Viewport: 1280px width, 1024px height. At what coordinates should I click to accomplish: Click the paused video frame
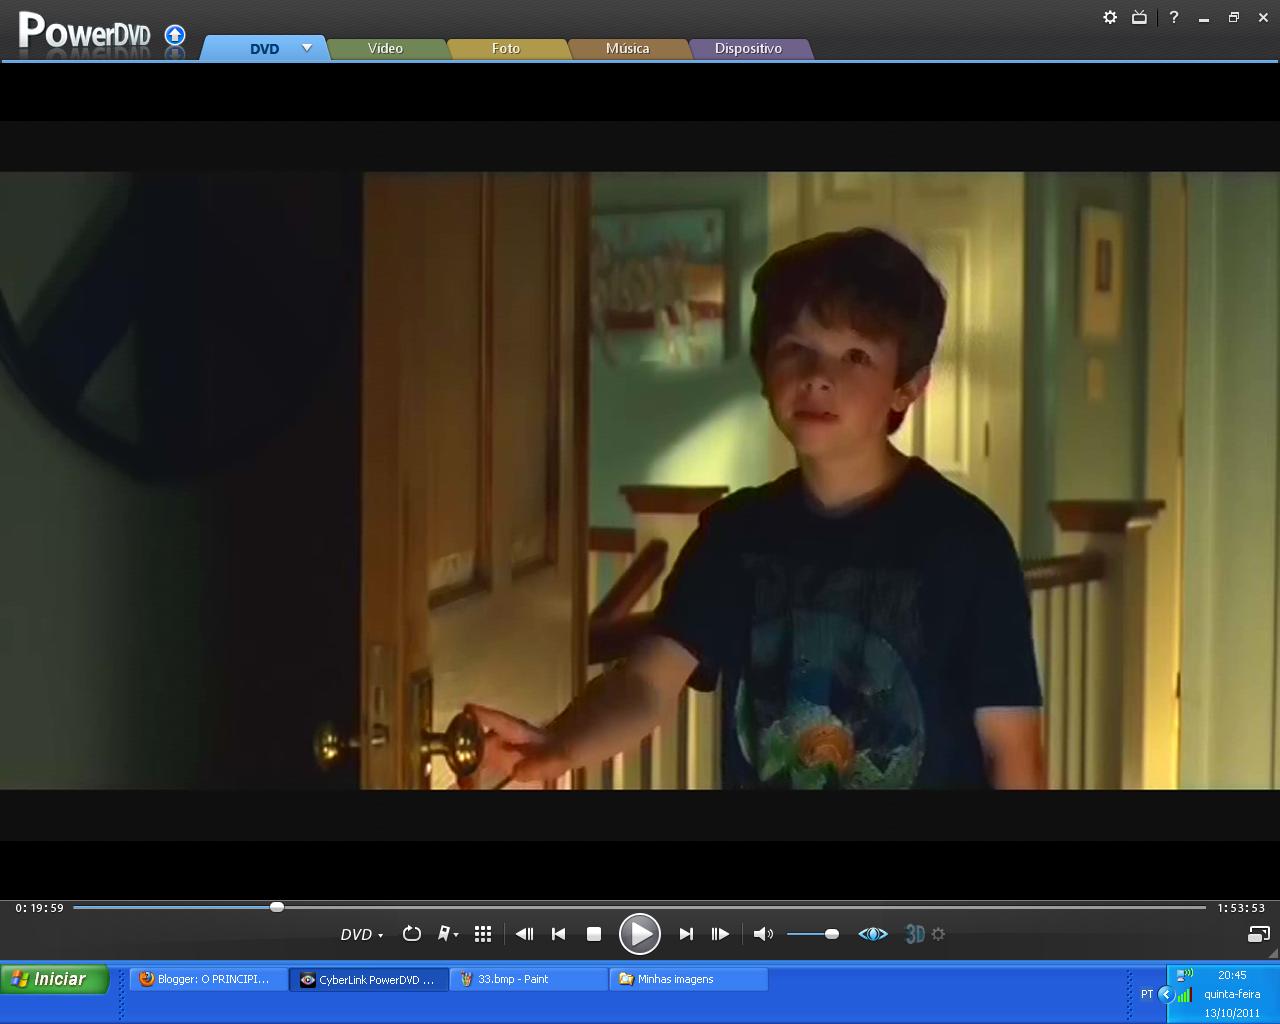[640, 480]
